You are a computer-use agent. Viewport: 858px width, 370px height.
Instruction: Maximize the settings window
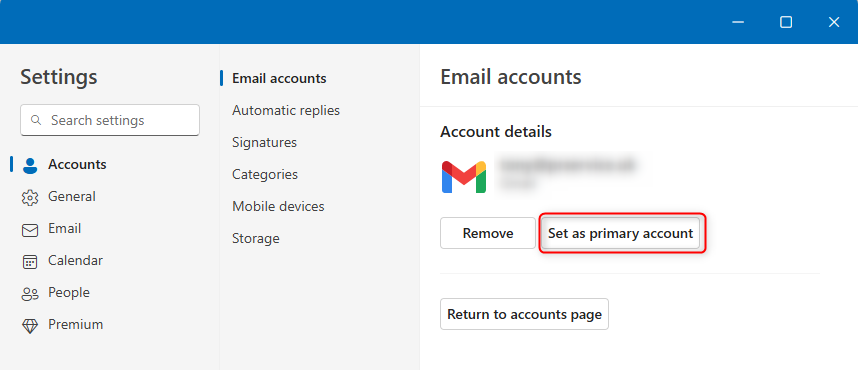click(786, 22)
